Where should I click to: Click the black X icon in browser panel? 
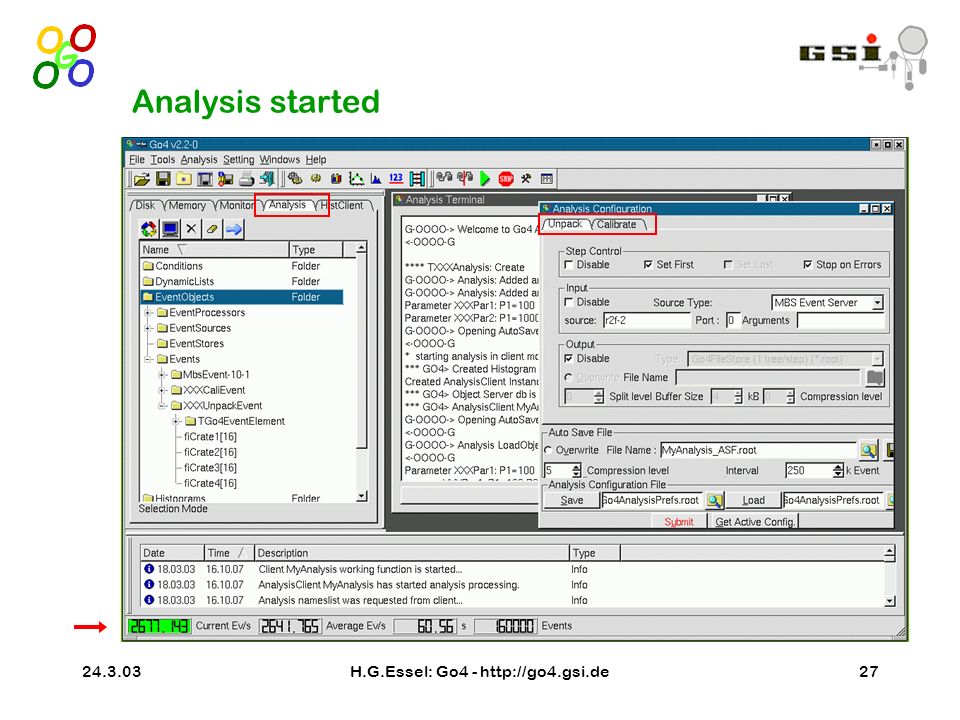click(x=191, y=229)
